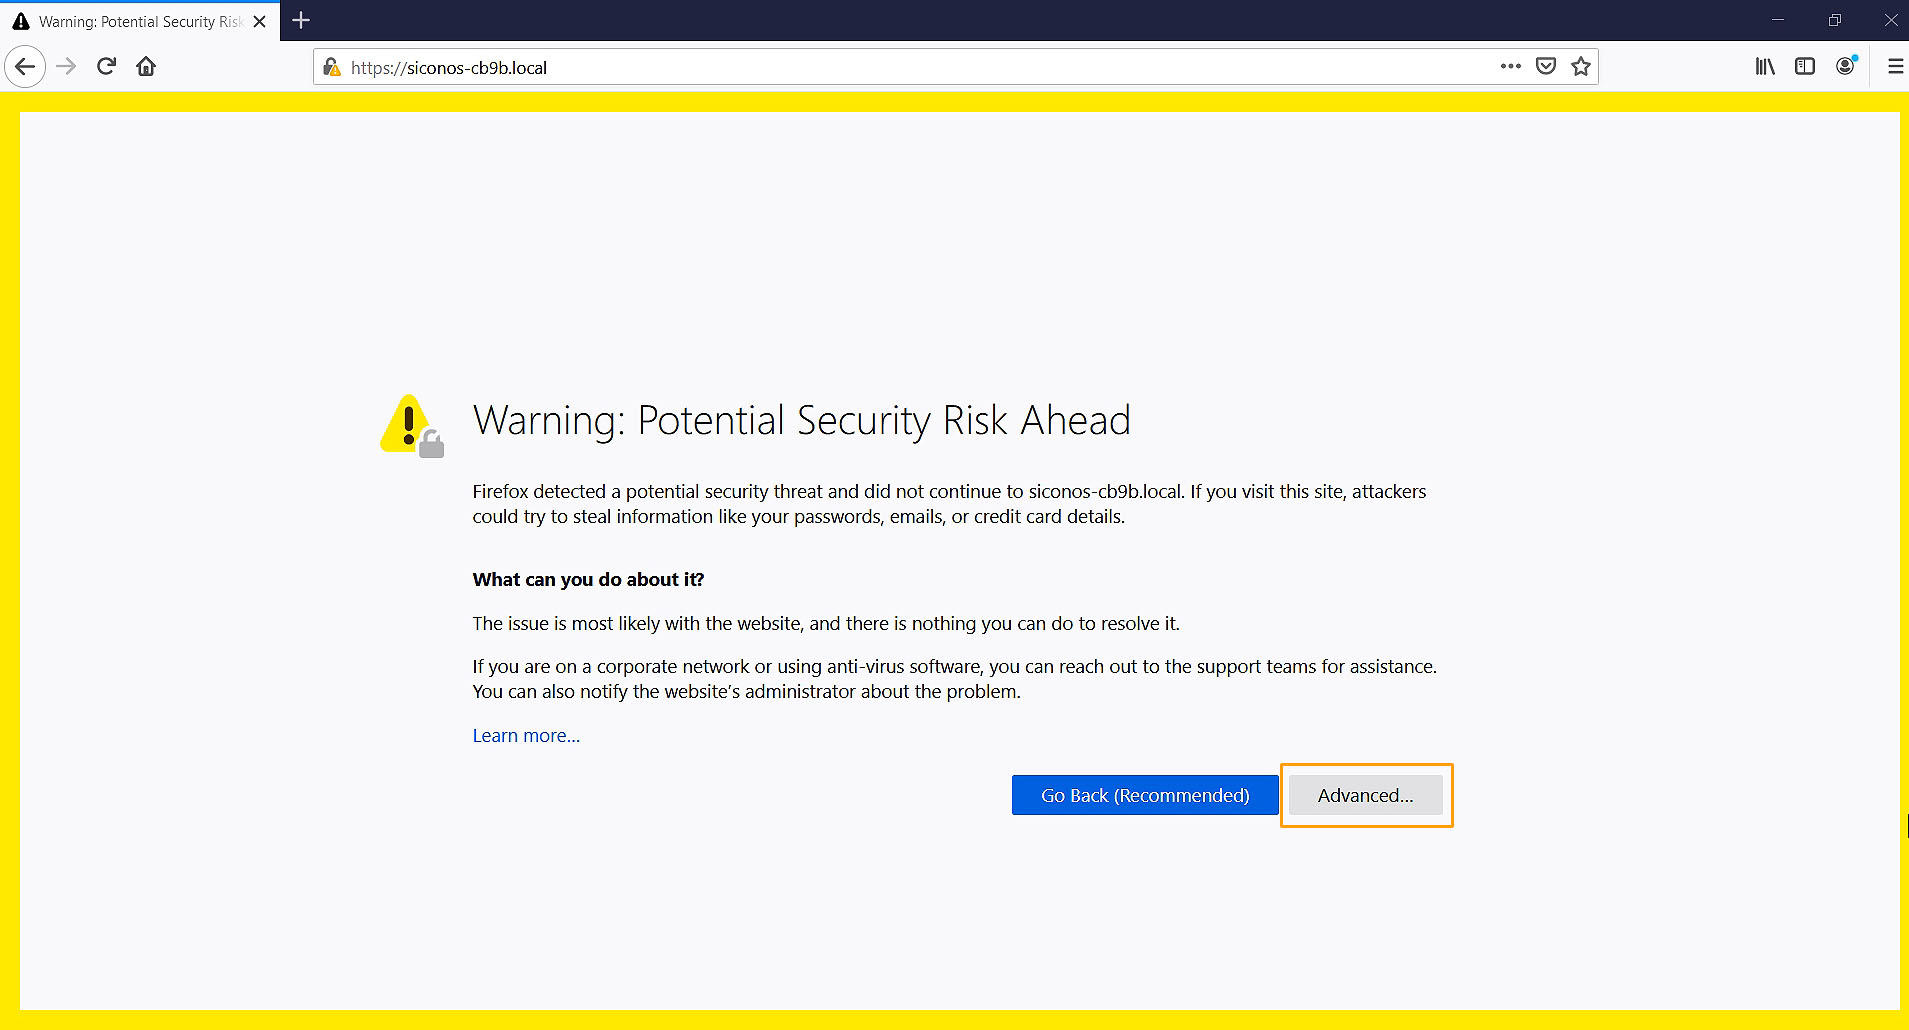
Task: Toggle the sidebar panel
Action: (x=1805, y=67)
